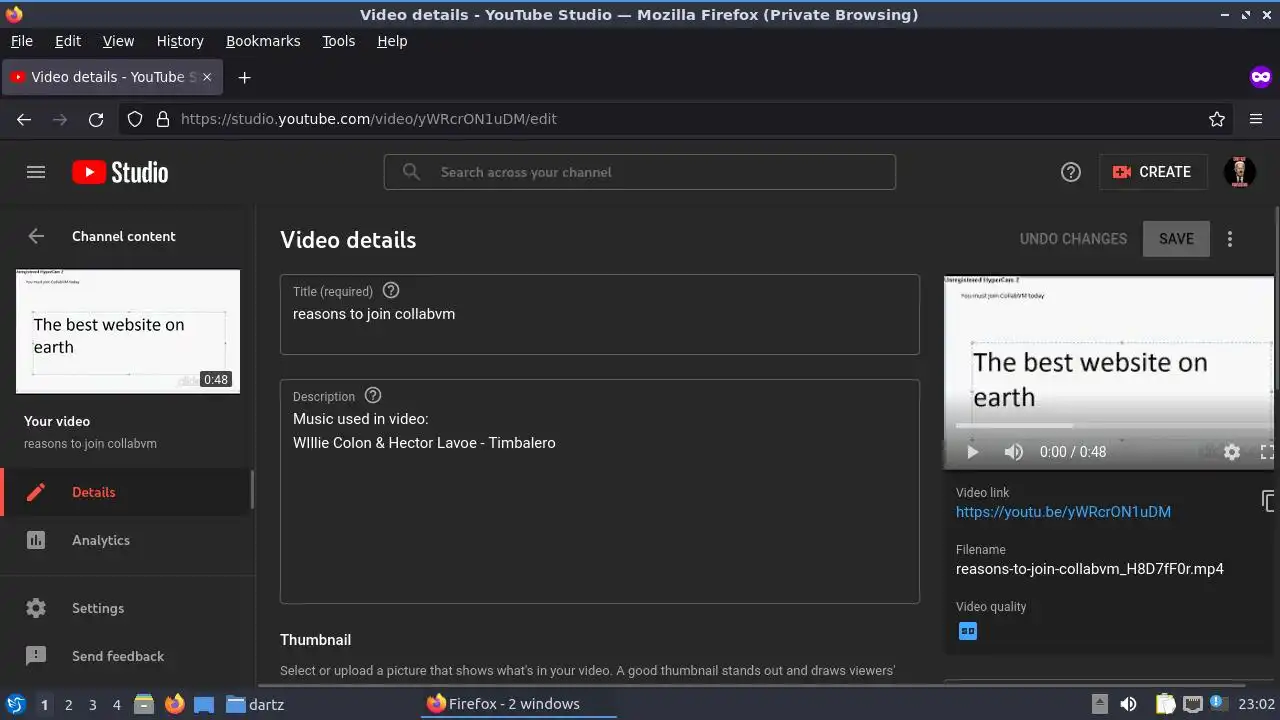The image size is (1280, 720).
Task: Open the Analytics sidebar label
Action: click(101, 540)
